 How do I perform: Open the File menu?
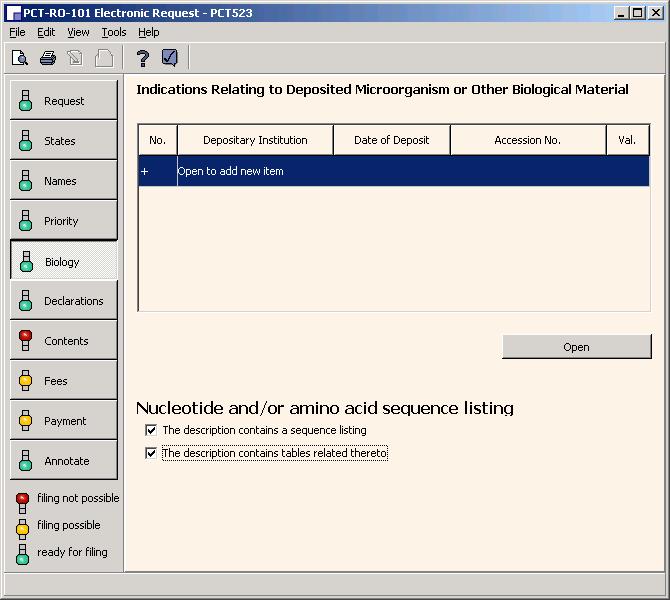tap(17, 32)
